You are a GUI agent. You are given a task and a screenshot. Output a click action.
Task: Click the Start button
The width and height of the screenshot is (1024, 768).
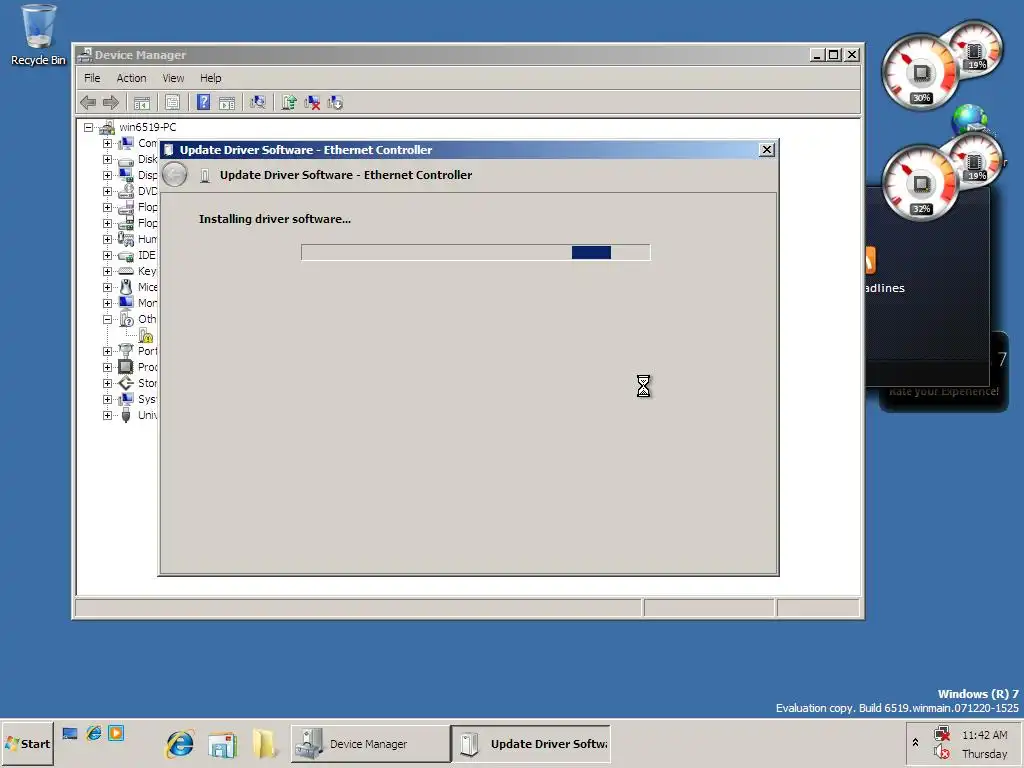click(27, 744)
